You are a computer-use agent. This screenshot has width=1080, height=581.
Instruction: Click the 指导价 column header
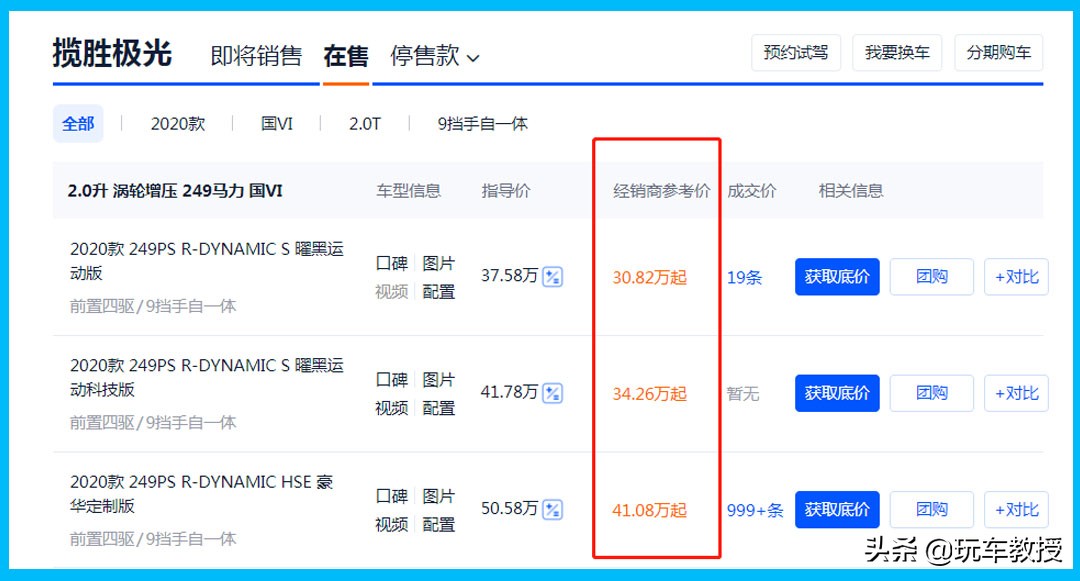pos(506,191)
